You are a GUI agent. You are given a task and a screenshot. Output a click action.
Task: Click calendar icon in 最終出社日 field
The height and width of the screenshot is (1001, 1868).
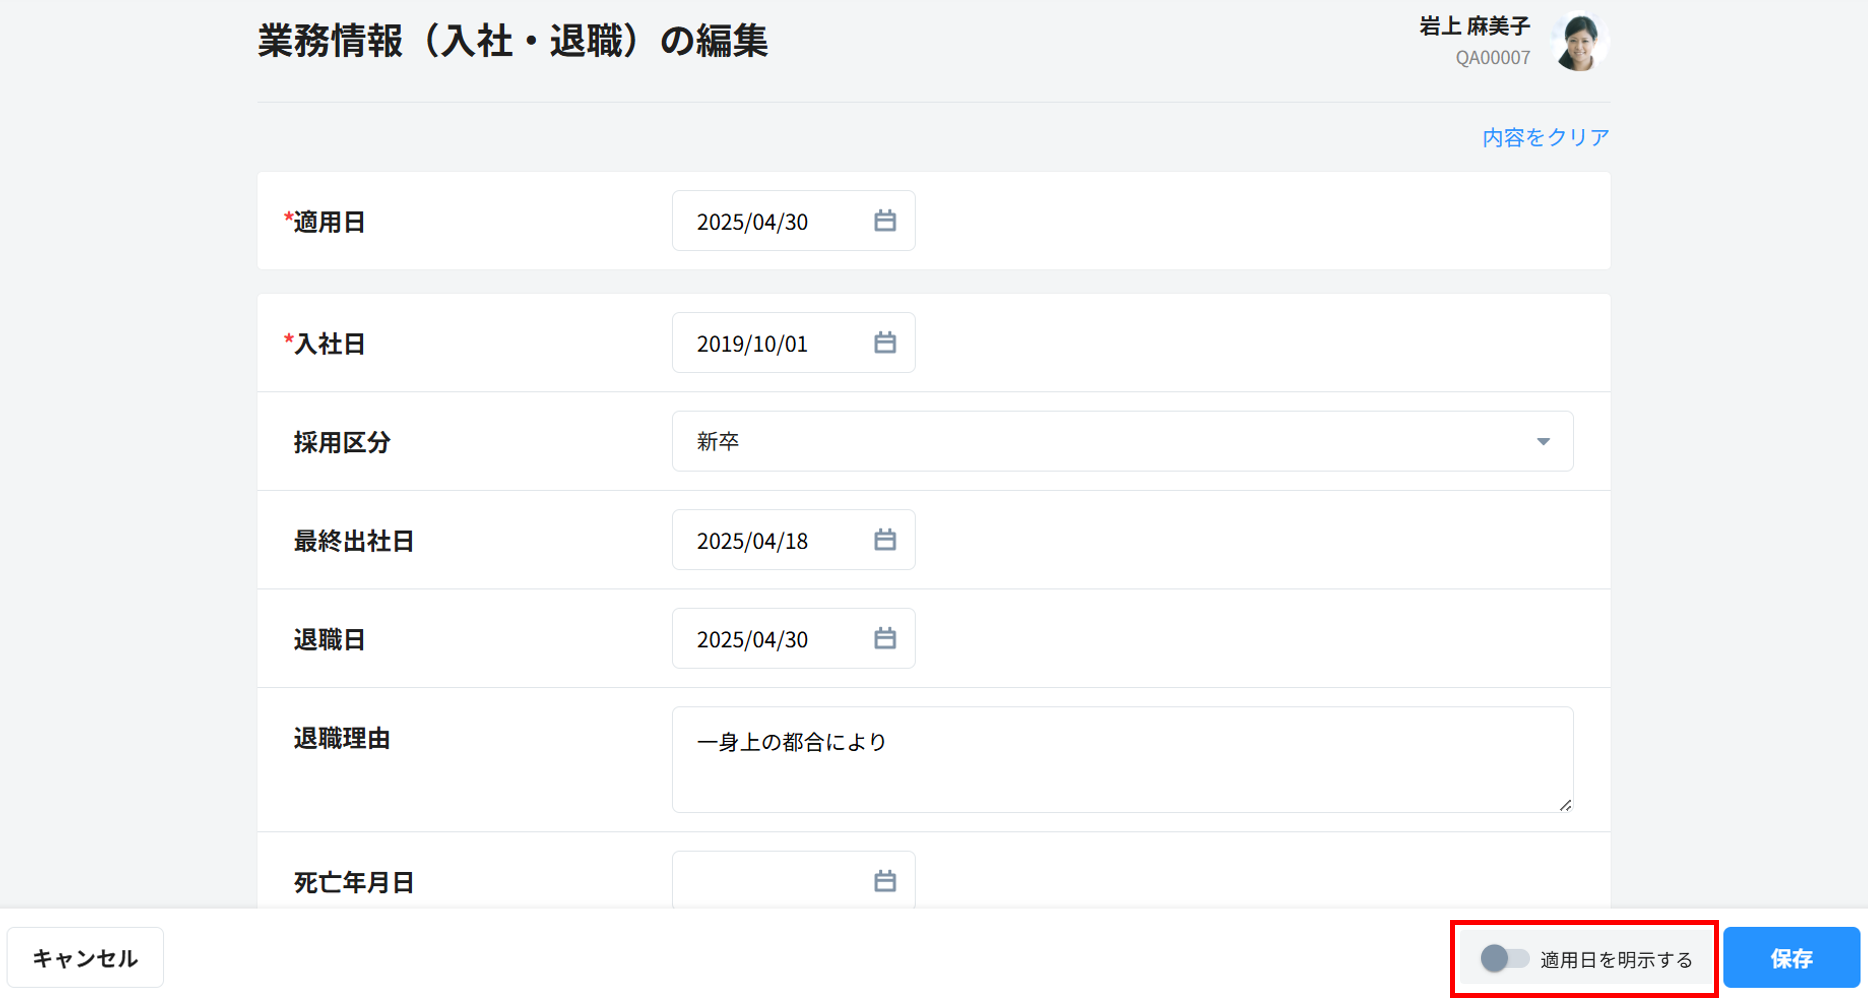pyautogui.click(x=884, y=540)
